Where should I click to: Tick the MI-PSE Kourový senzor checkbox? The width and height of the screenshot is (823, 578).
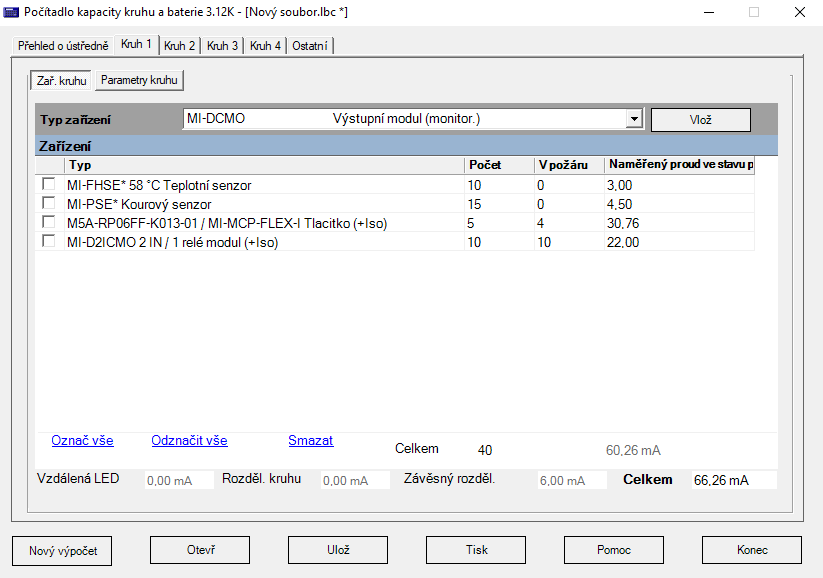point(48,204)
